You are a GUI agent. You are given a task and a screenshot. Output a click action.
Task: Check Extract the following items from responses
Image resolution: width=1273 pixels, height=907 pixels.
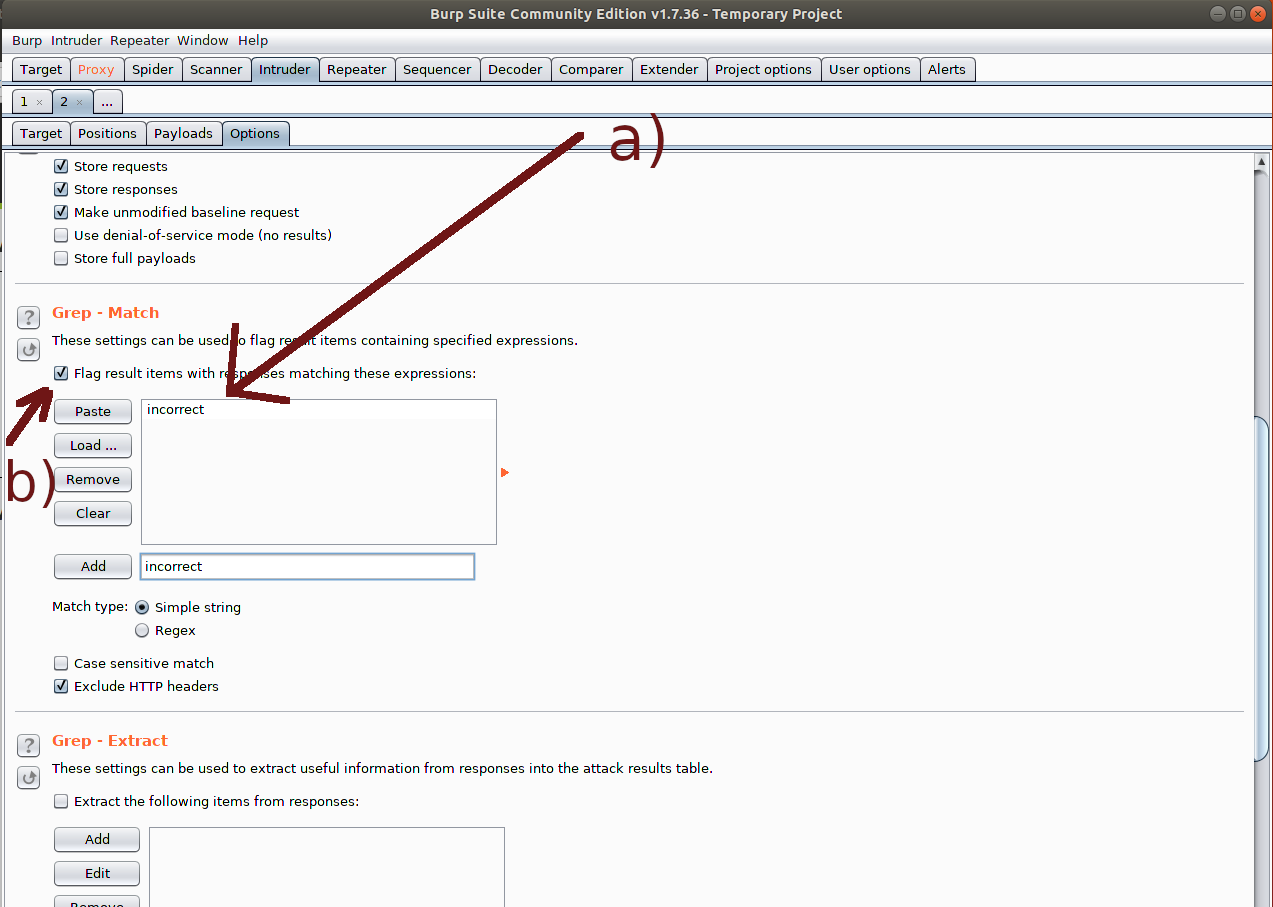click(61, 801)
